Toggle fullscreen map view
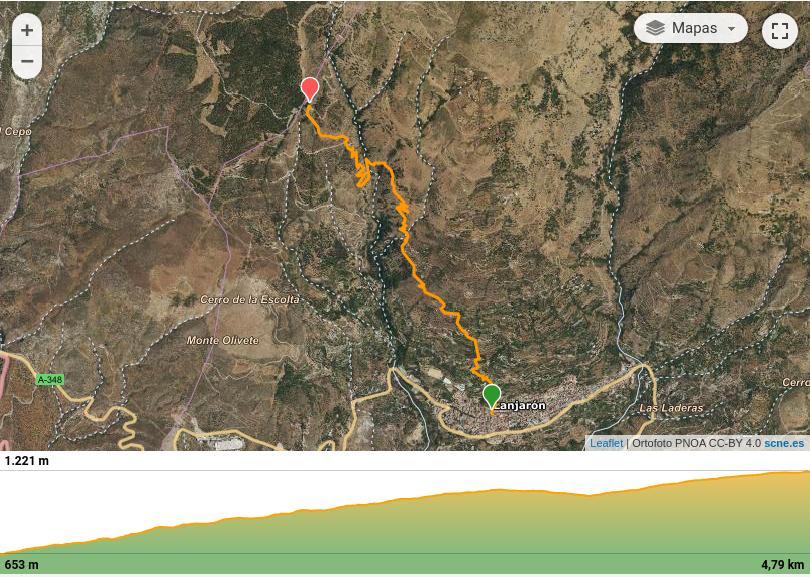This screenshot has width=810, height=577. pyautogui.click(x=780, y=31)
